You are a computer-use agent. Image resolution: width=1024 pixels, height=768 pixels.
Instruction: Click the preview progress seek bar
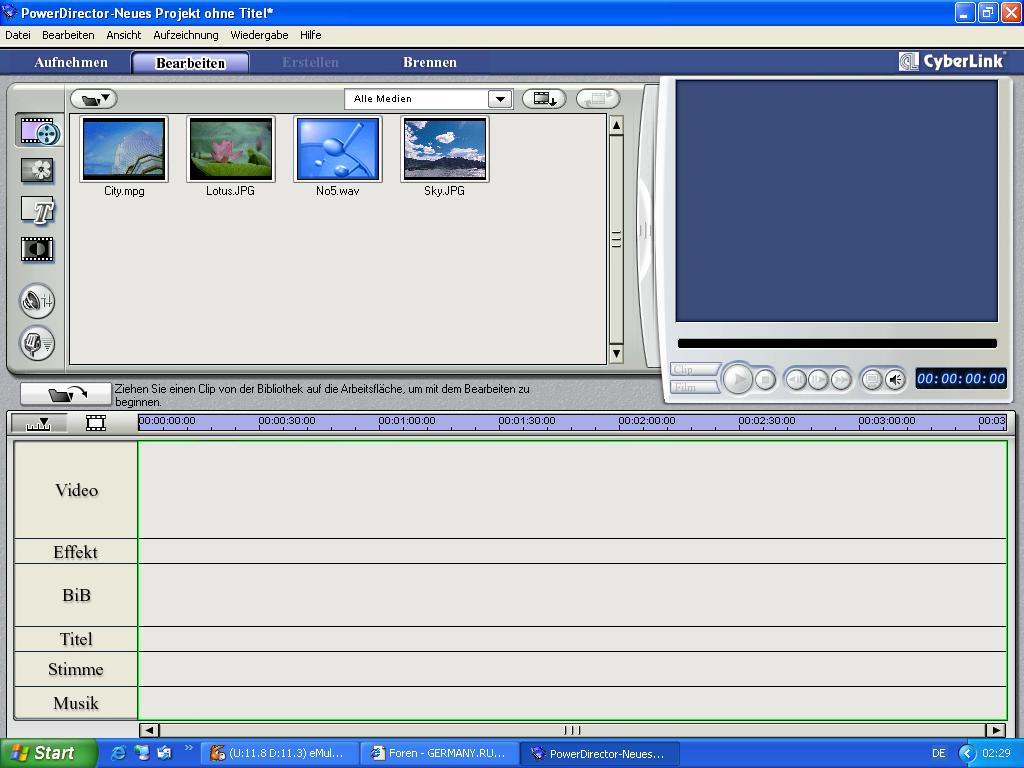pos(837,344)
